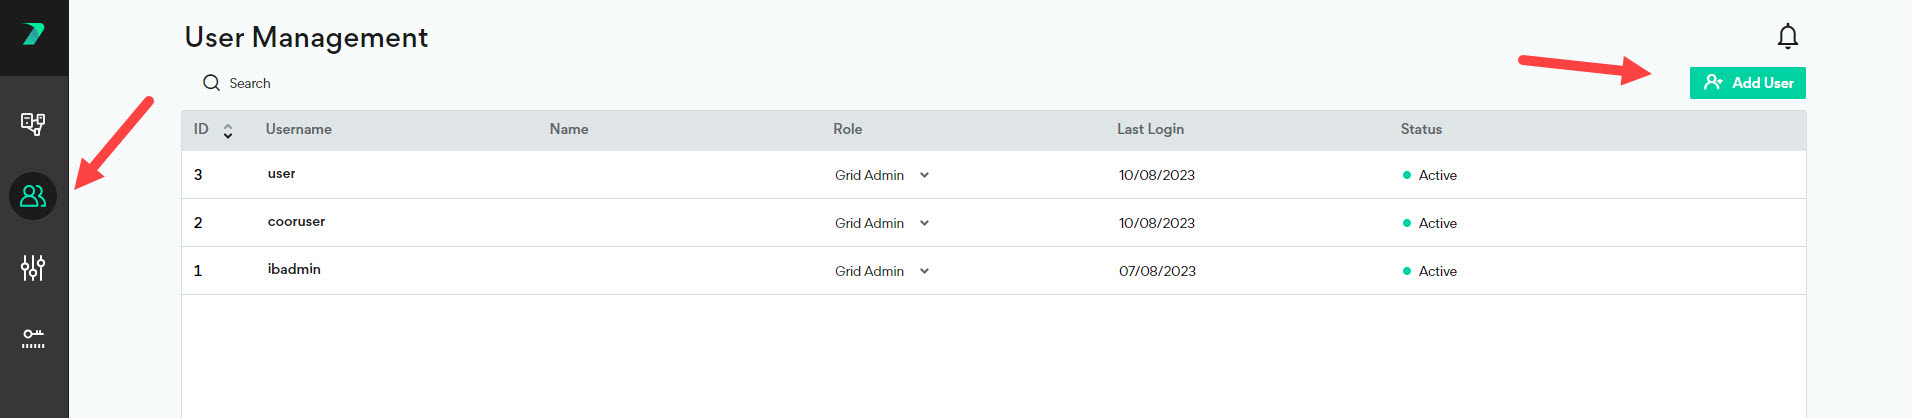This screenshot has height=418, width=1912.
Task: Expand the role dropdown for user
Action: pos(924,175)
